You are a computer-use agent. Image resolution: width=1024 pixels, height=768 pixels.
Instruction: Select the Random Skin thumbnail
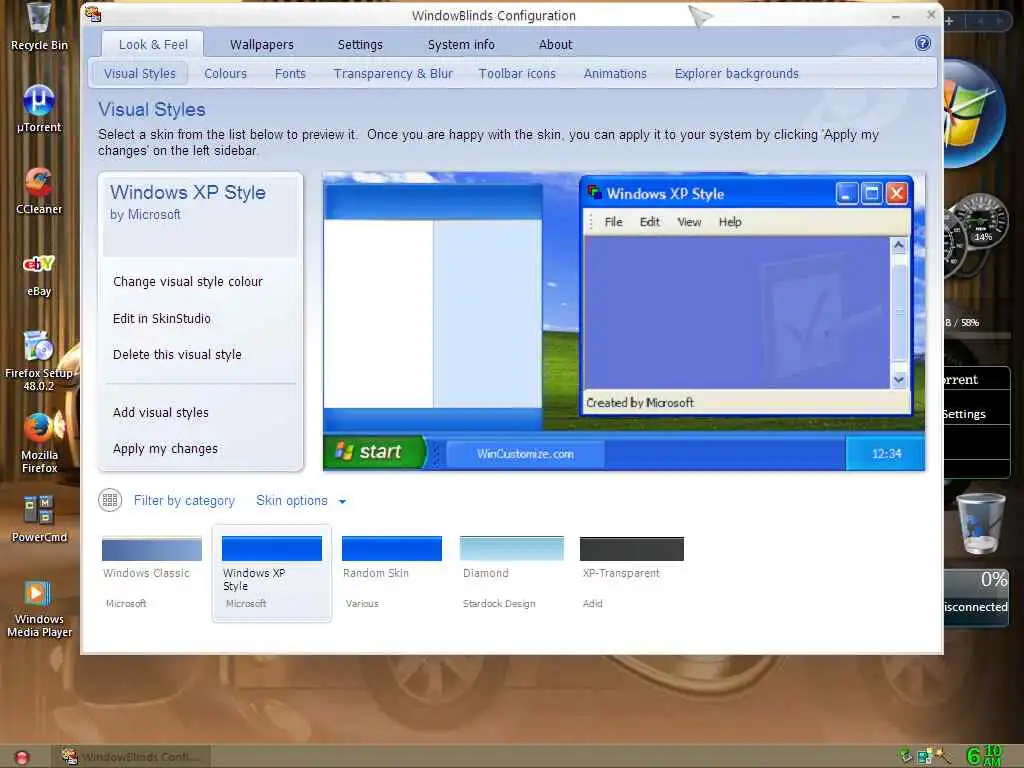pyautogui.click(x=392, y=572)
